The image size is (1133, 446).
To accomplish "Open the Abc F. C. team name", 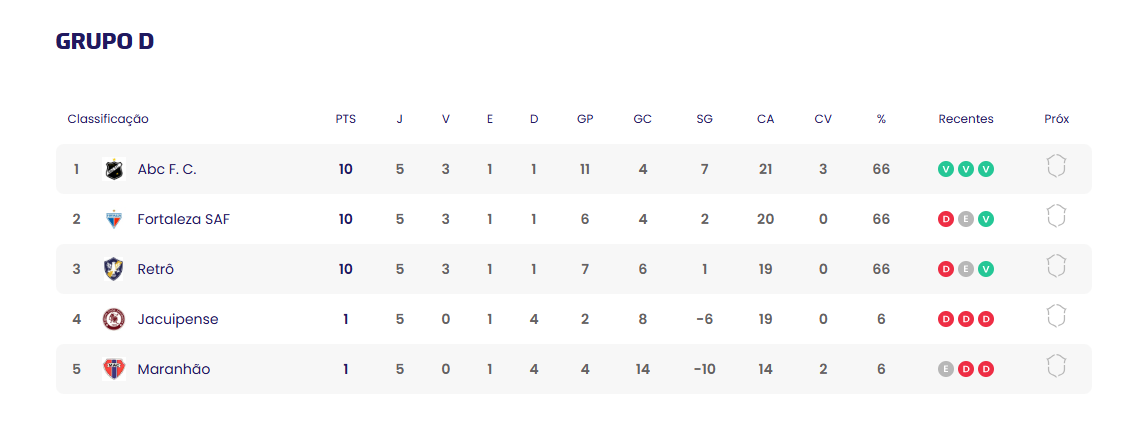I will tap(167, 169).
